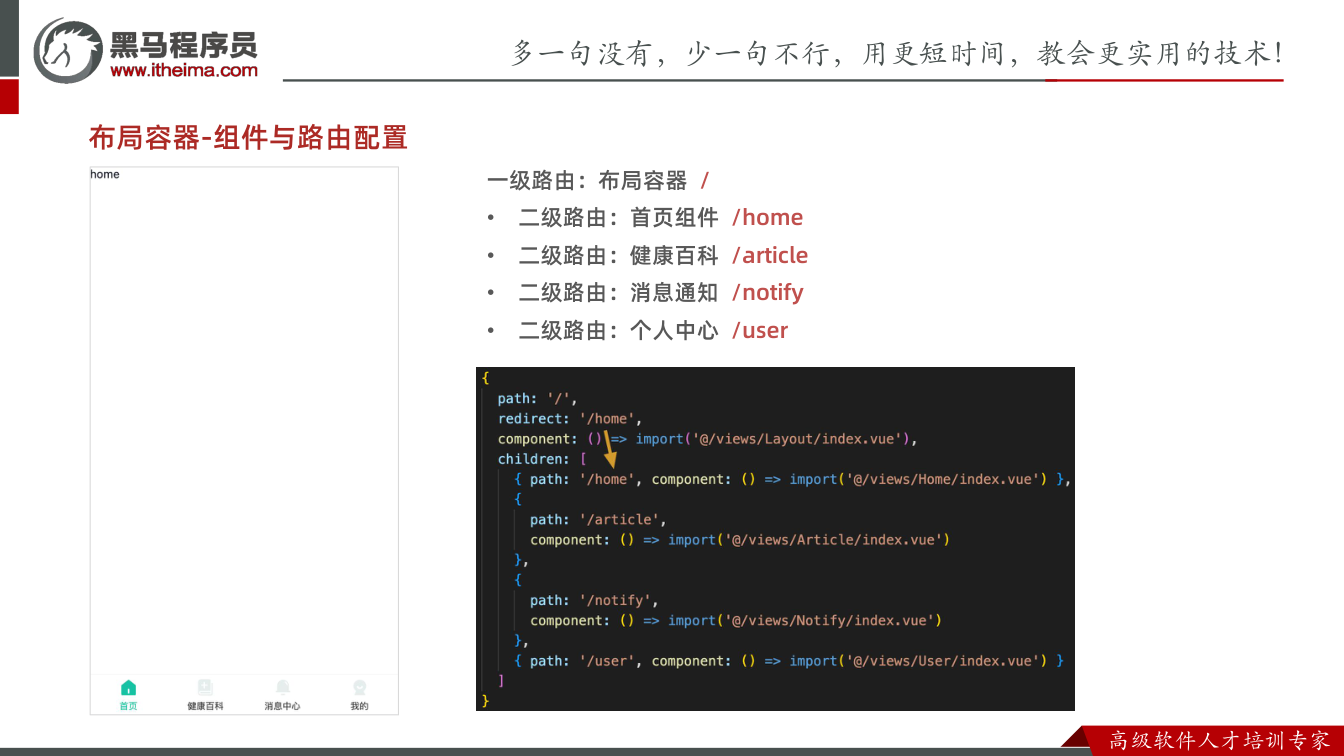Click the bullet text 二级路由：消息通知
The height and width of the screenshot is (756, 1344).
[619, 293]
